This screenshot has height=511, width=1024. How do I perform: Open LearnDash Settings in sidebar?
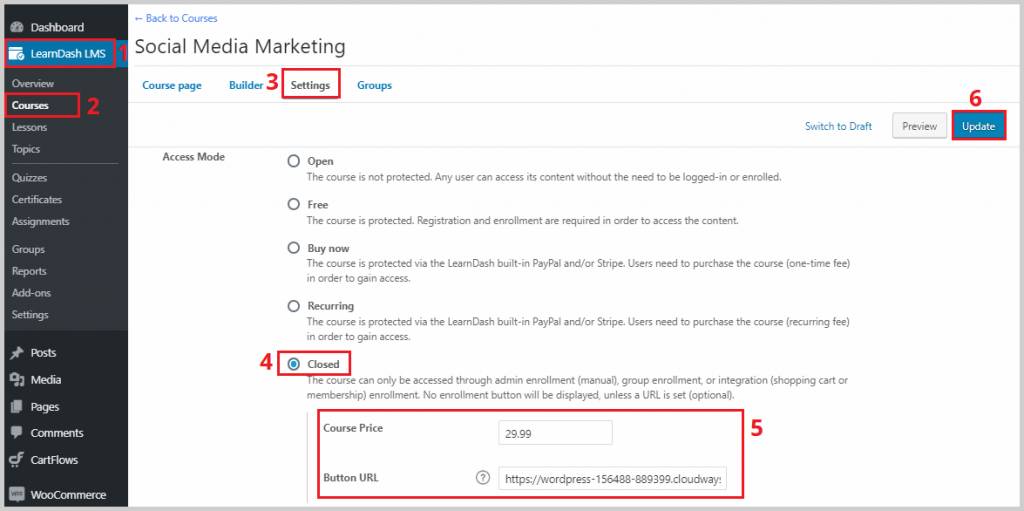tap(30, 314)
